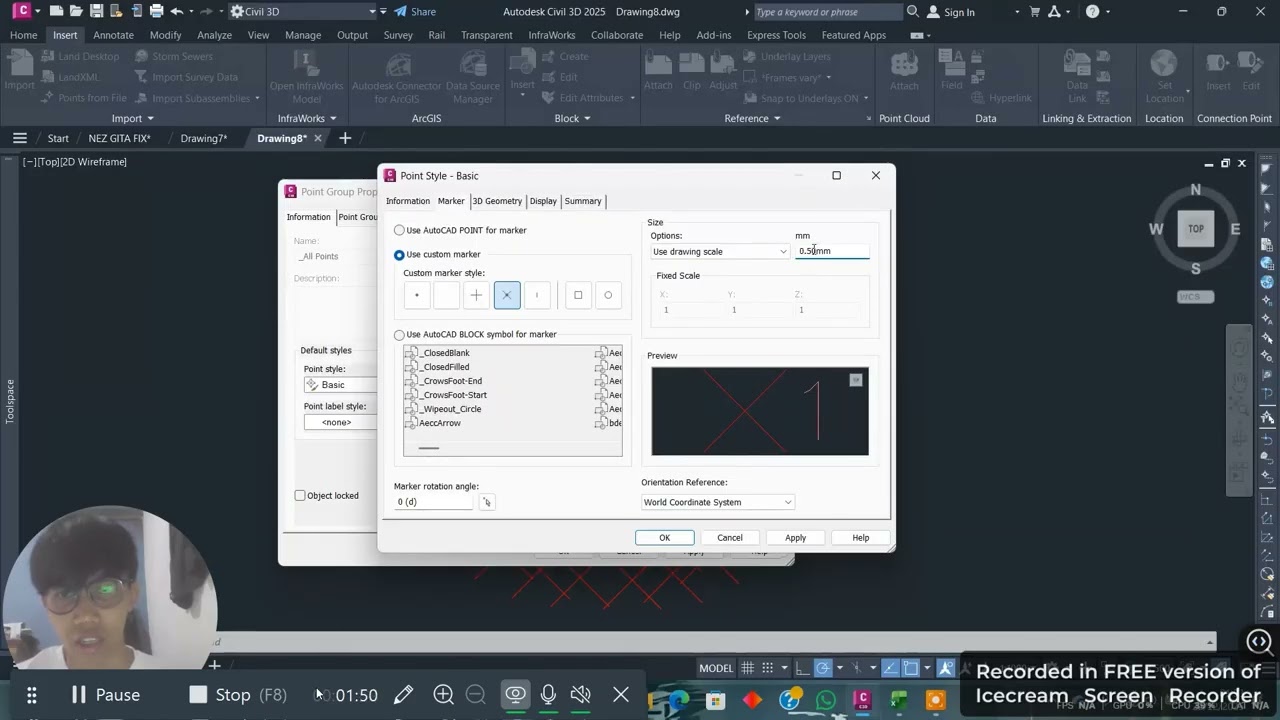This screenshot has width=1280, height=720.
Task: Click the pick rotation angle icon button
Action: (487, 502)
